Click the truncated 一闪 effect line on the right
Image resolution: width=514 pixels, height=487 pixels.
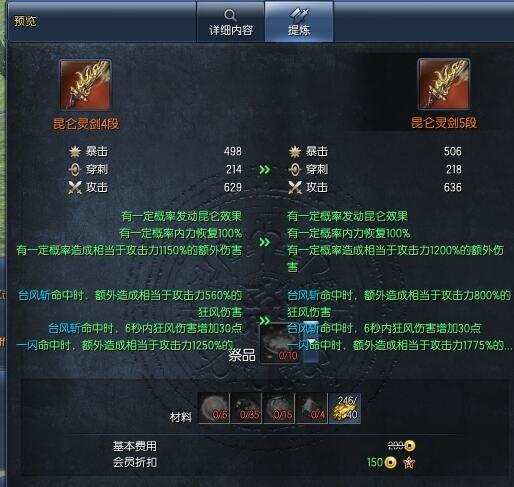(399, 345)
